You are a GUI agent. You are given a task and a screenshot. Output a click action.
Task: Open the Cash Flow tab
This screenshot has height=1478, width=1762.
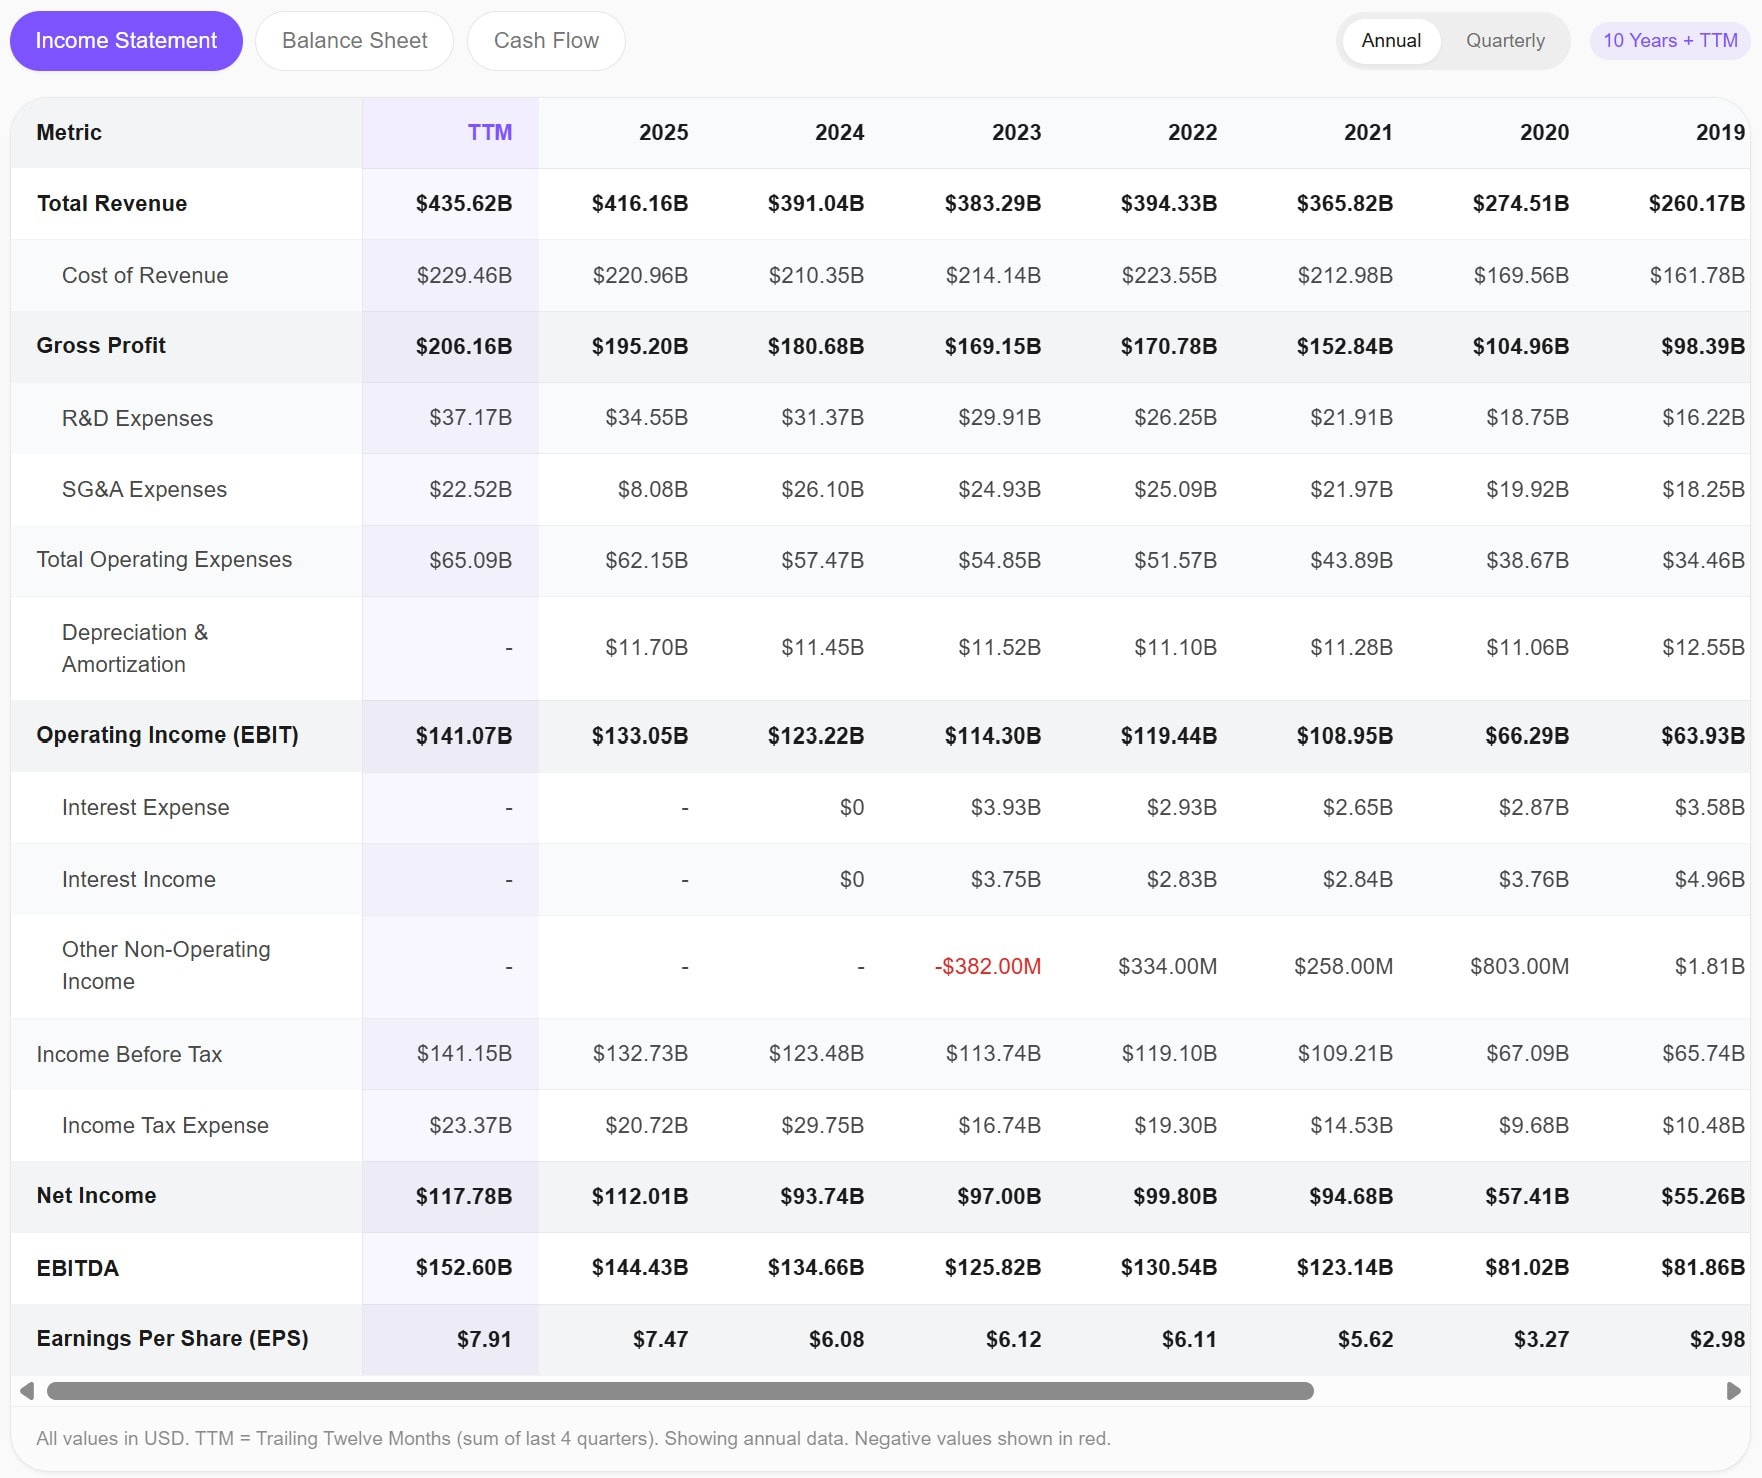[x=545, y=40]
